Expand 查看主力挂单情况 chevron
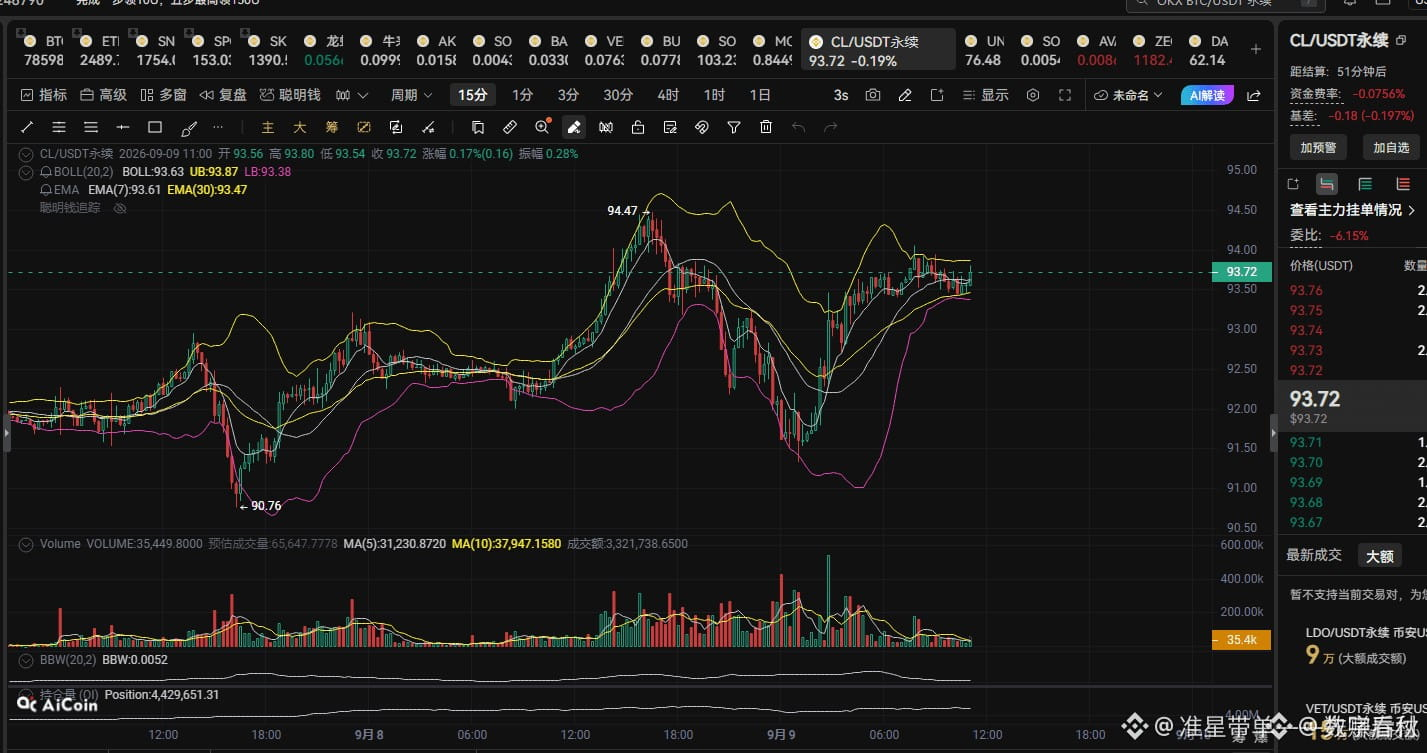 (1411, 210)
